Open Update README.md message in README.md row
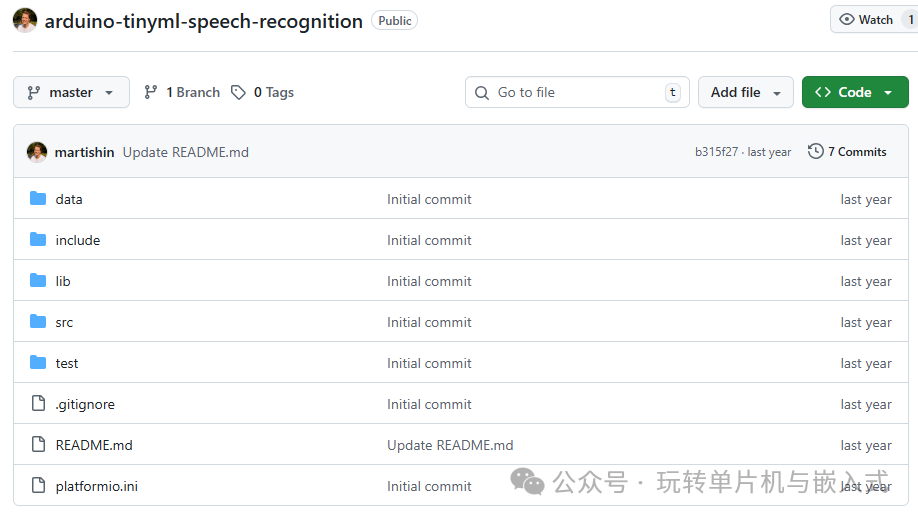918x519 pixels. click(450, 445)
